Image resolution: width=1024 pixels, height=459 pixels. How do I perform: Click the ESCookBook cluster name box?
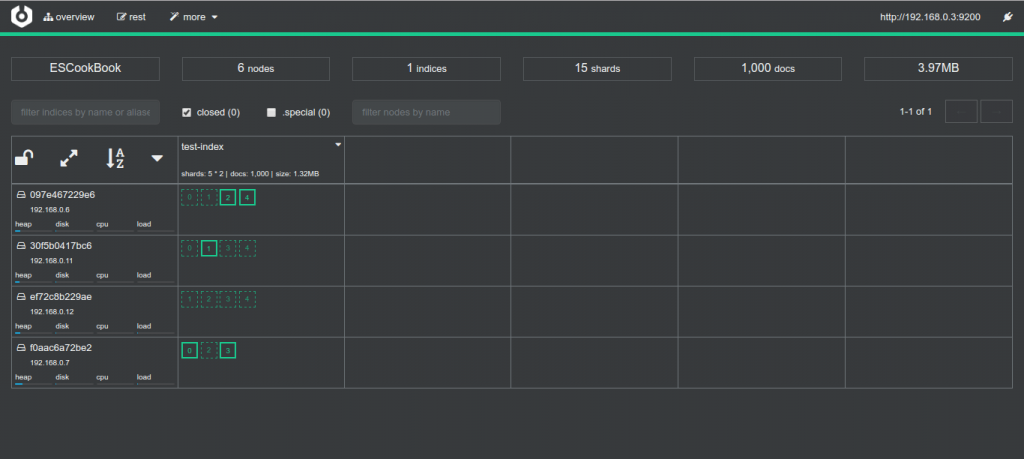86,69
